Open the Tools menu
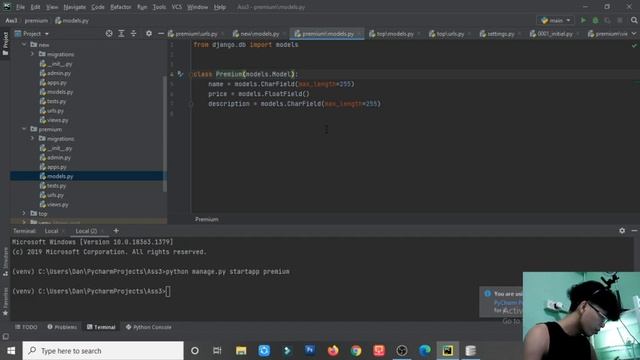 click(159, 7)
